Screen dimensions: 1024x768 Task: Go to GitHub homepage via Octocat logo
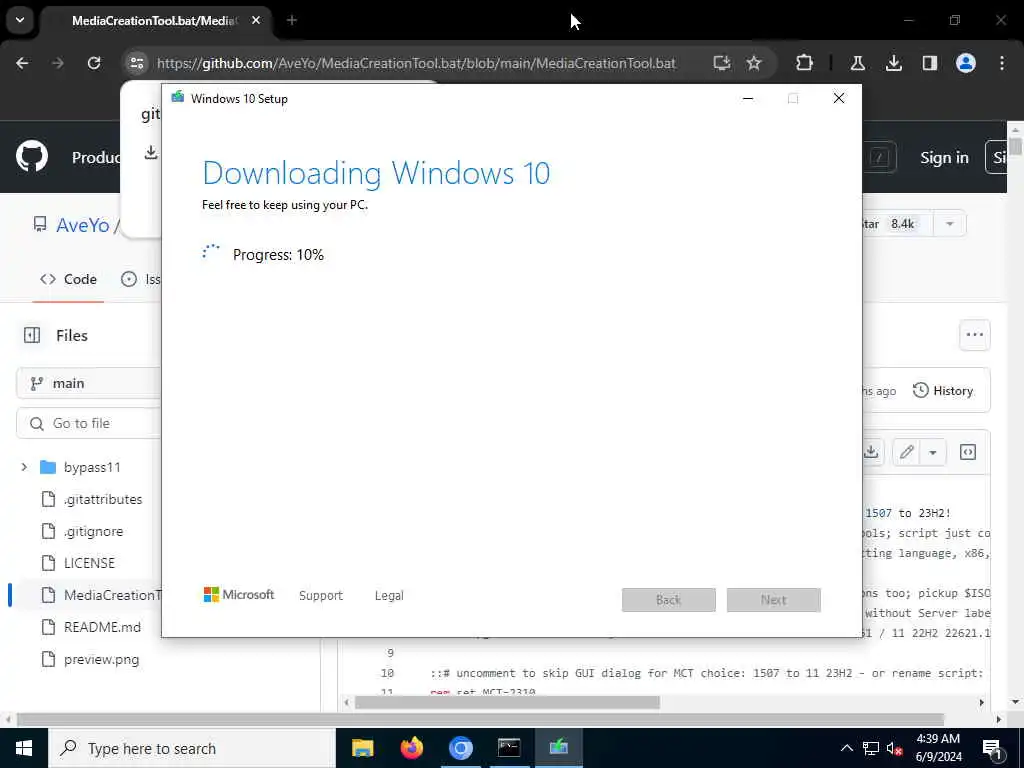coord(32,157)
